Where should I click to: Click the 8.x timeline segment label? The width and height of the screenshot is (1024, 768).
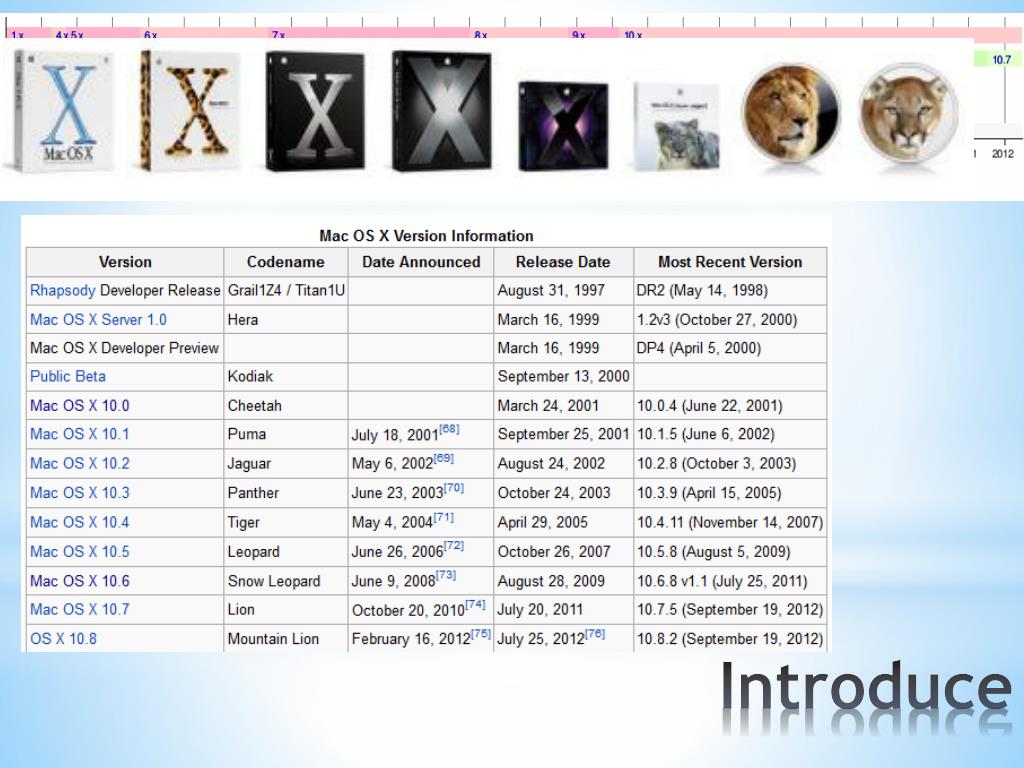(481, 35)
